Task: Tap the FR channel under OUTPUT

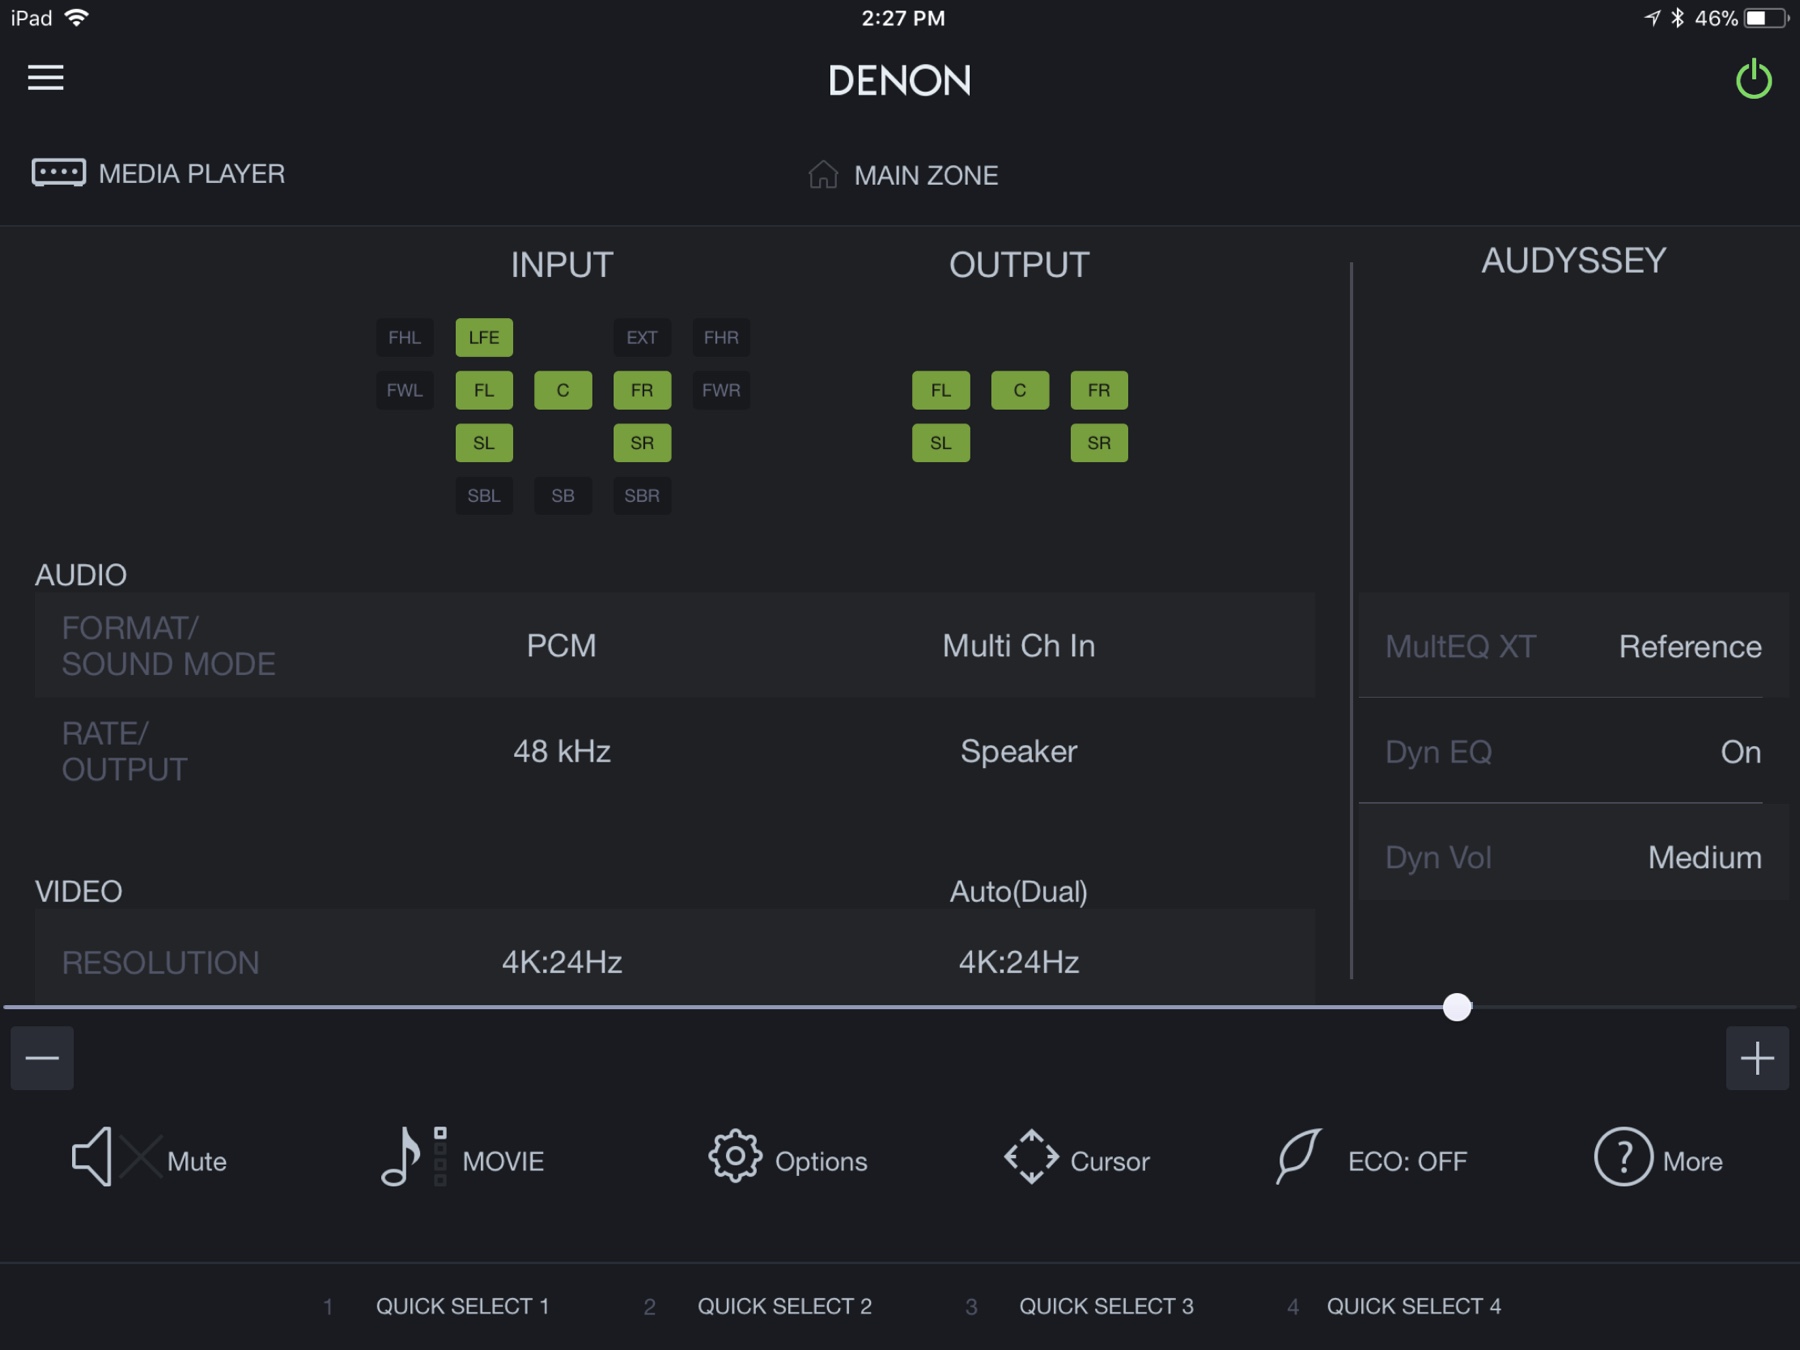Action: (1099, 390)
